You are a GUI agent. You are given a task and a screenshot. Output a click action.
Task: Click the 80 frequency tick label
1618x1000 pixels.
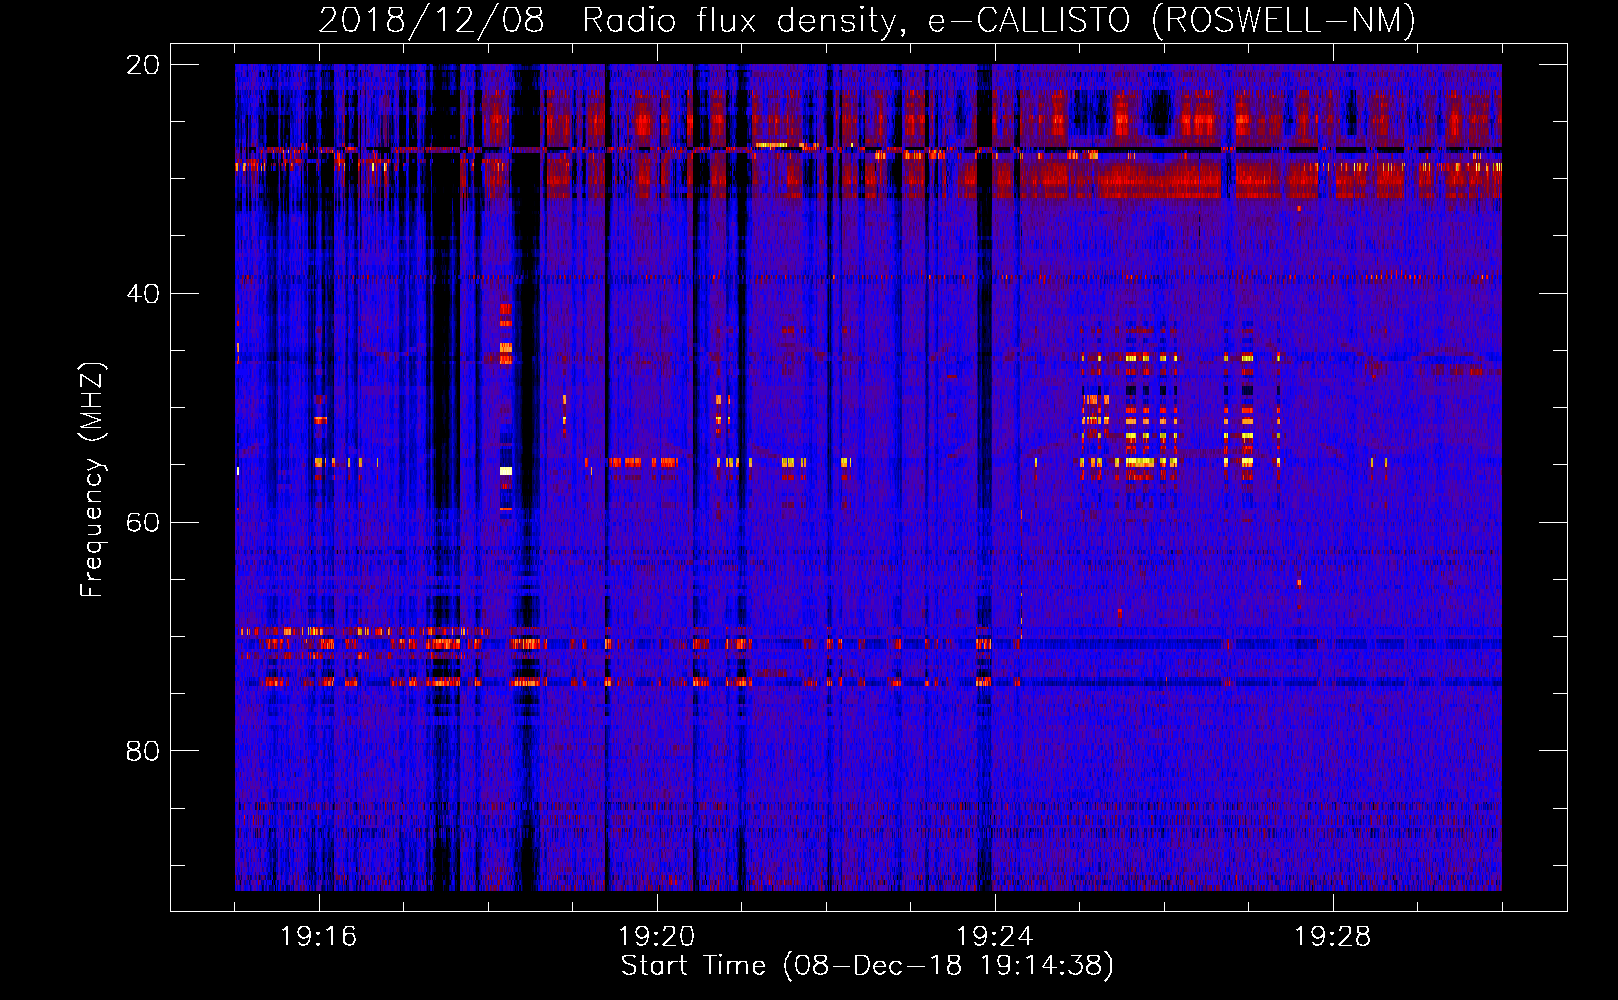coord(143,751)
